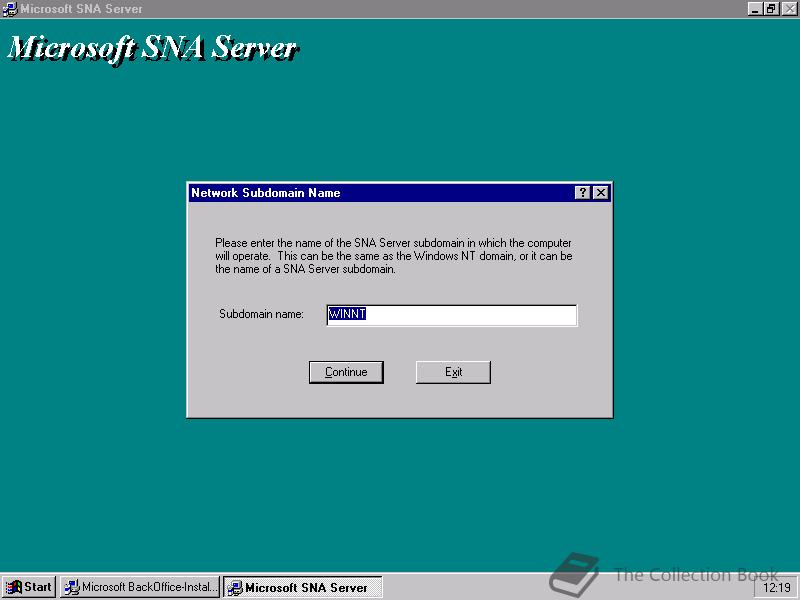Select the Microsoft SNA Server taskbar button

point(303,587)
